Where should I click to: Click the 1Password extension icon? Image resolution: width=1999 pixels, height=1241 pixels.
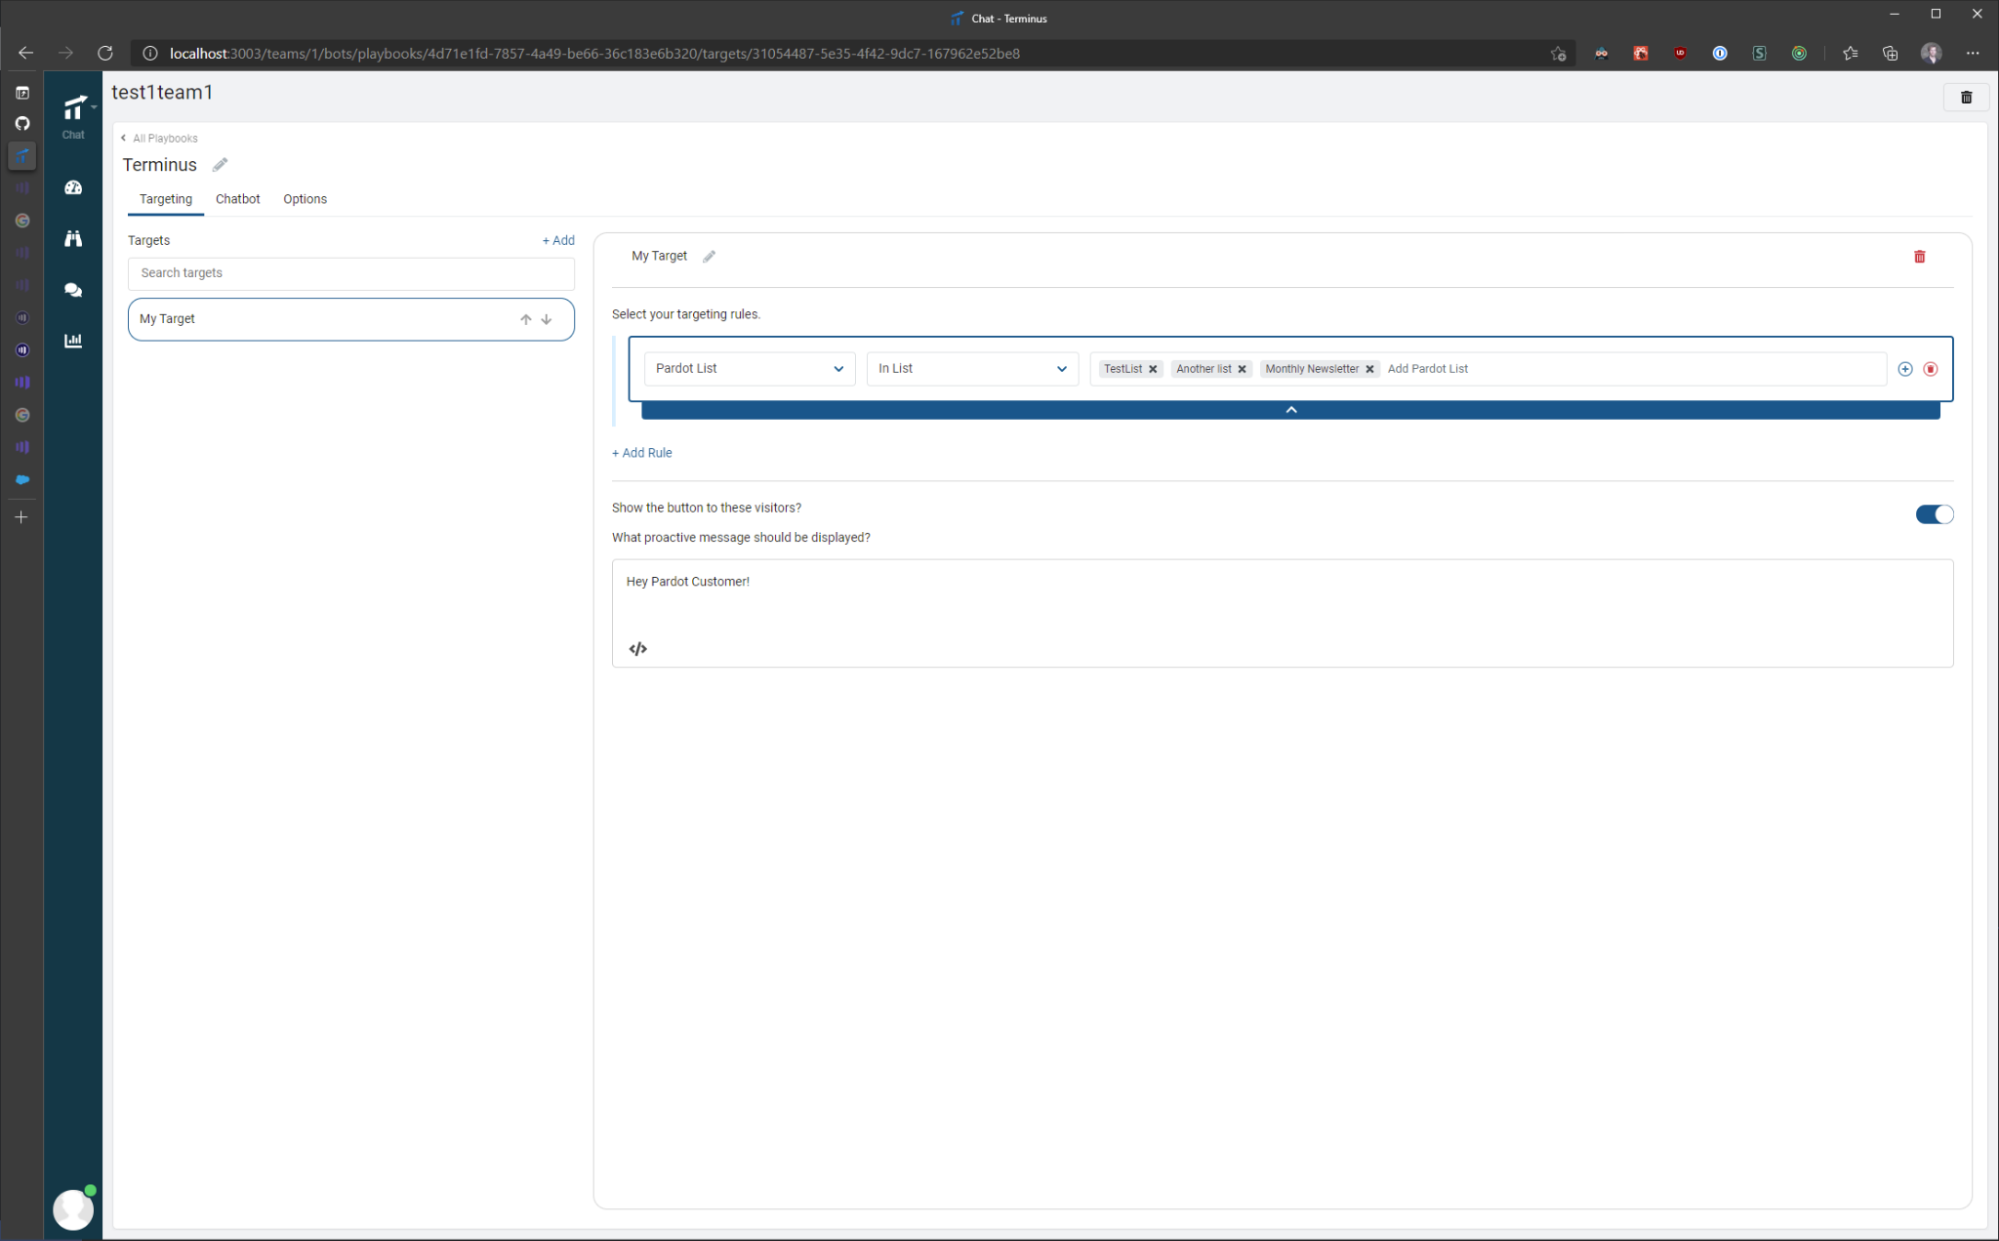[1720, 53]
